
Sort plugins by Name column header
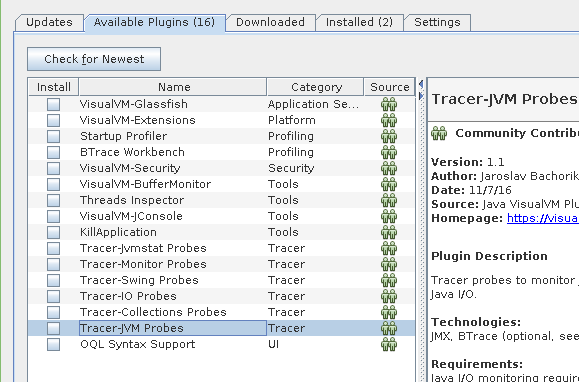point(173,87)
